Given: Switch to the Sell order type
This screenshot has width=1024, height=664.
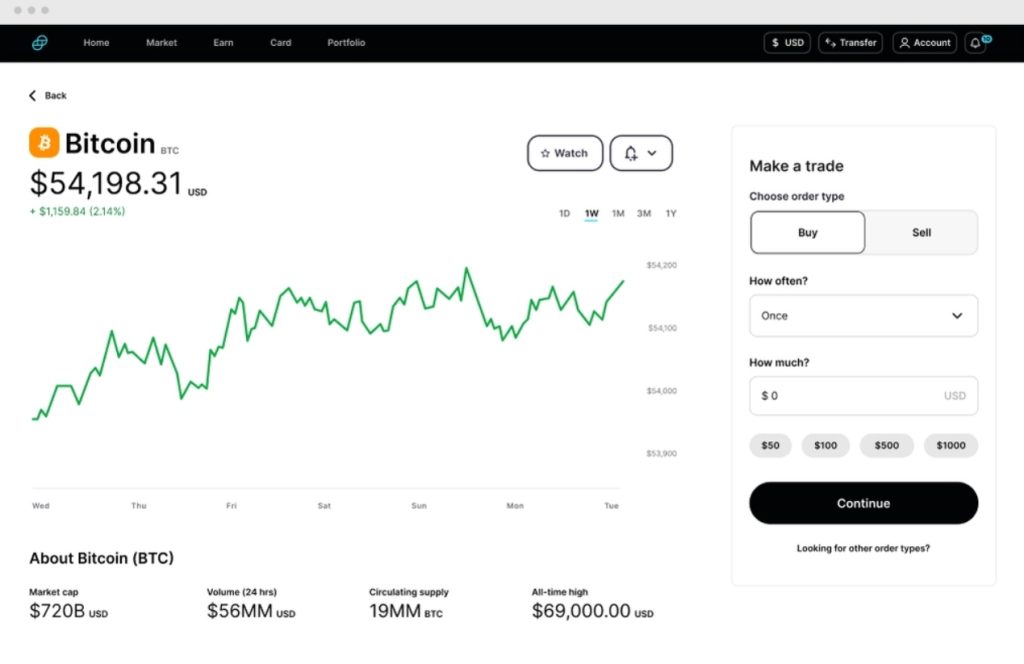Looking at the screenshot, I should coord(920,232).
